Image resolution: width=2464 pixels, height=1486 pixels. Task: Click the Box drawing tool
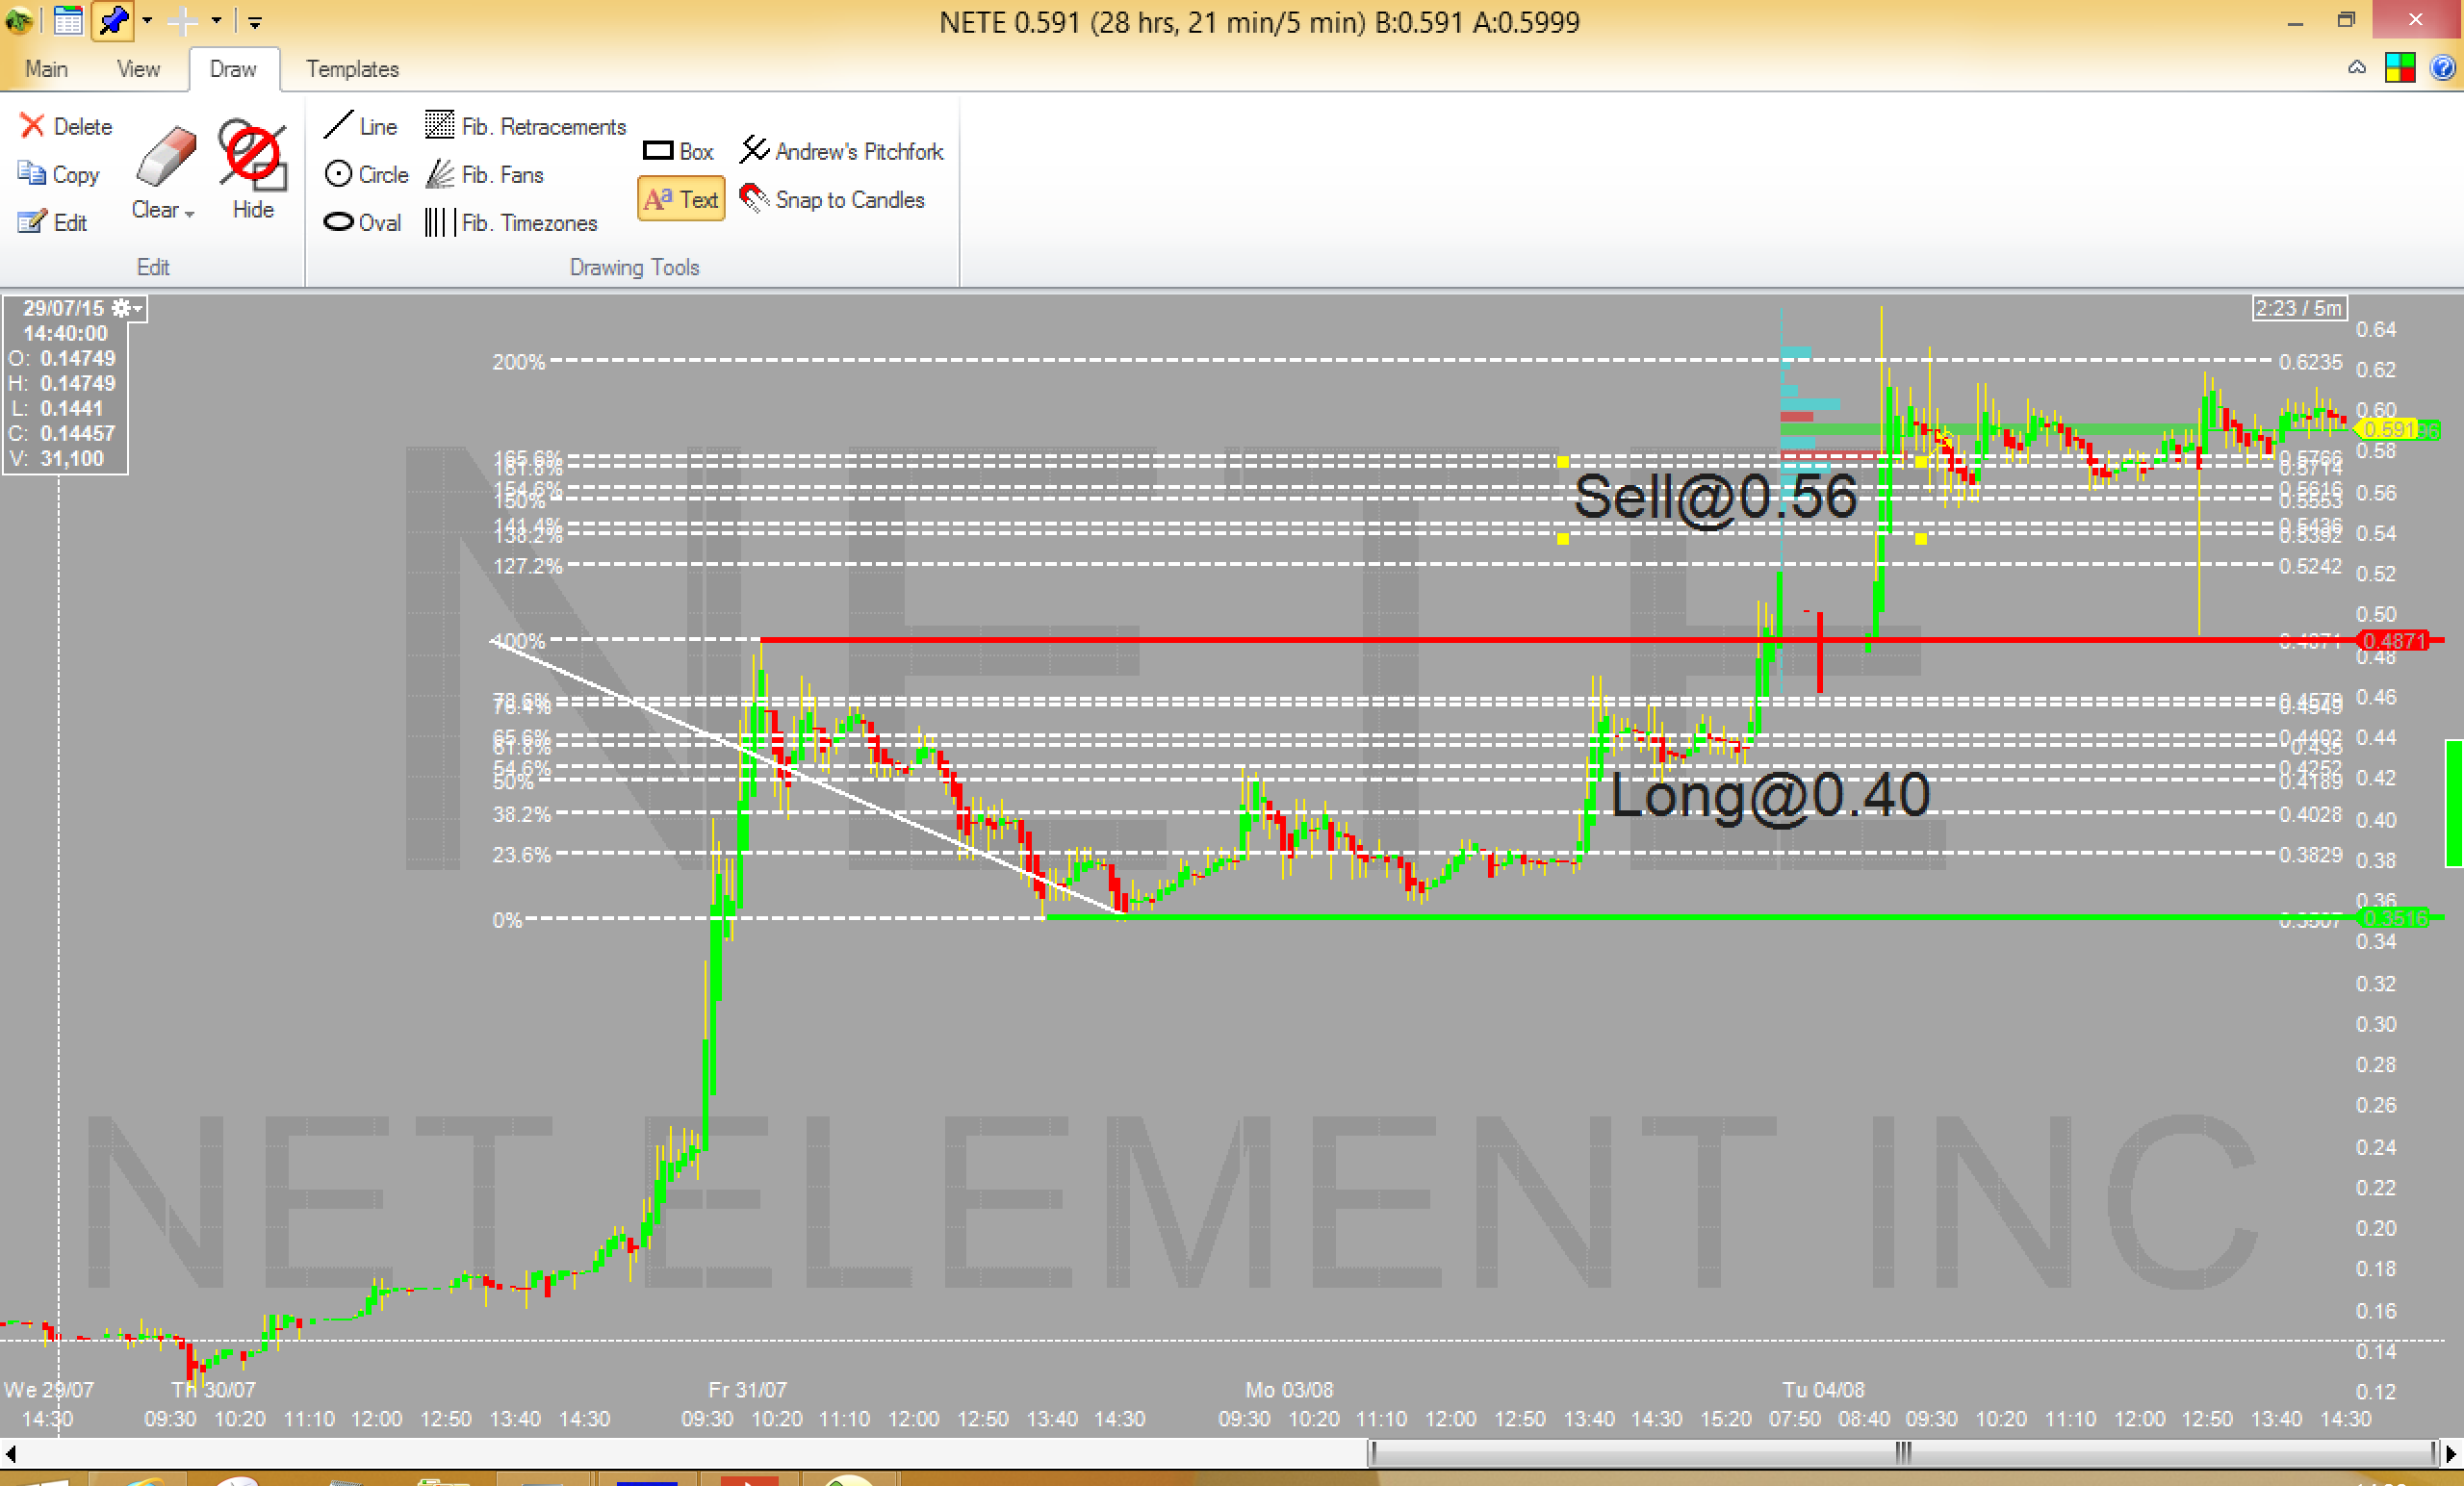click(678, 151)
